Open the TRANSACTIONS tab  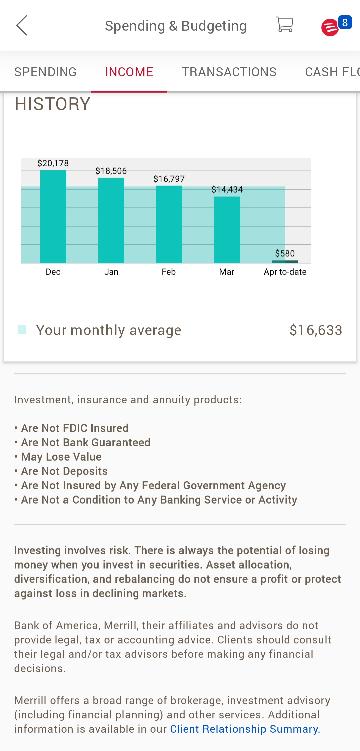(x=229, y=72)
